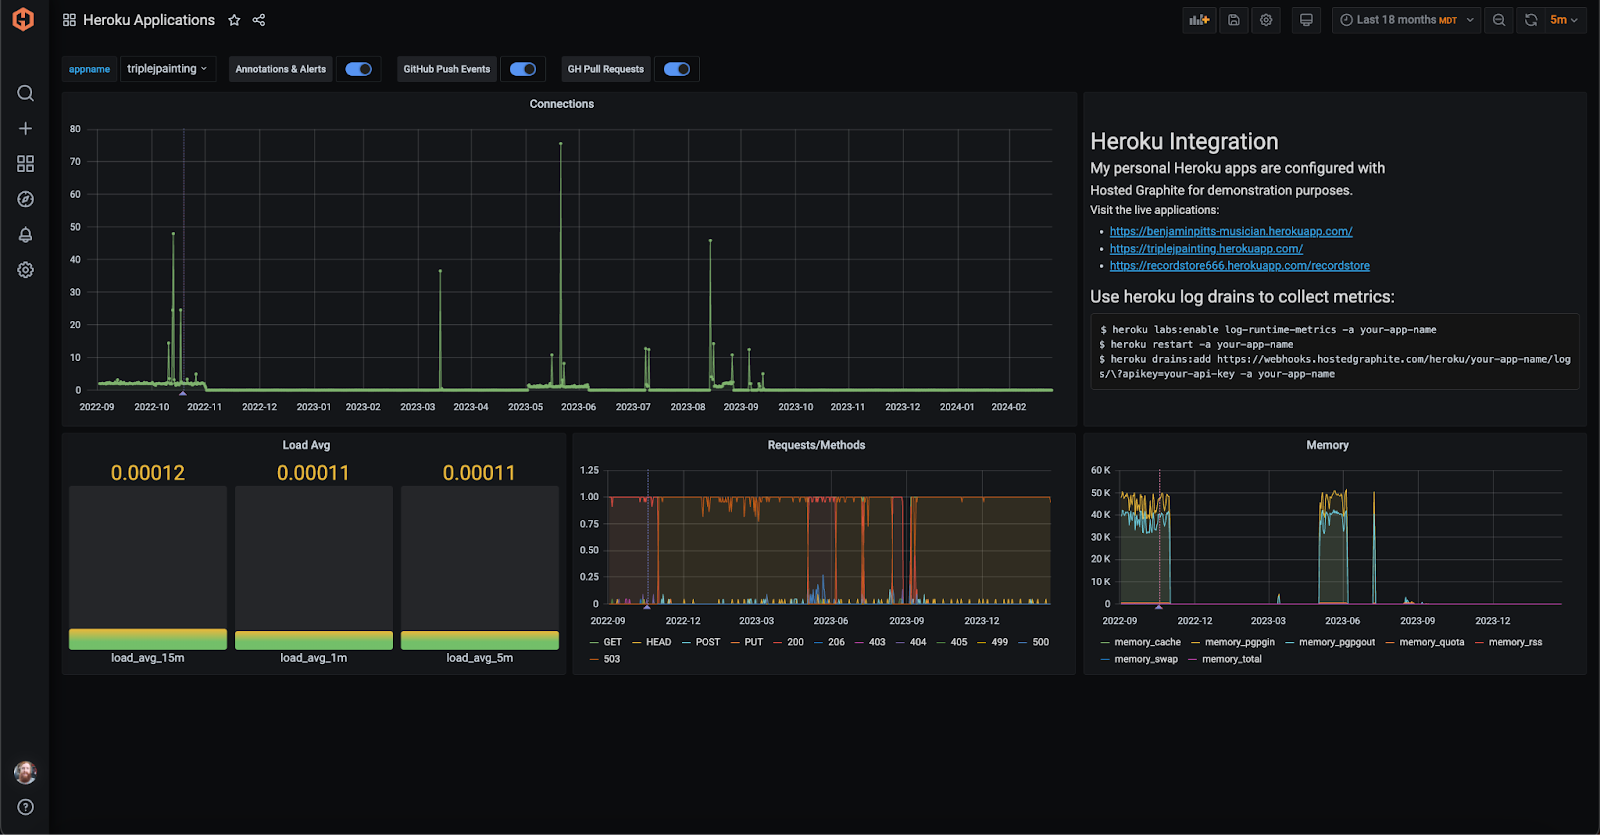Toggle GitHub Push Events switch

[x=523, y=69]
